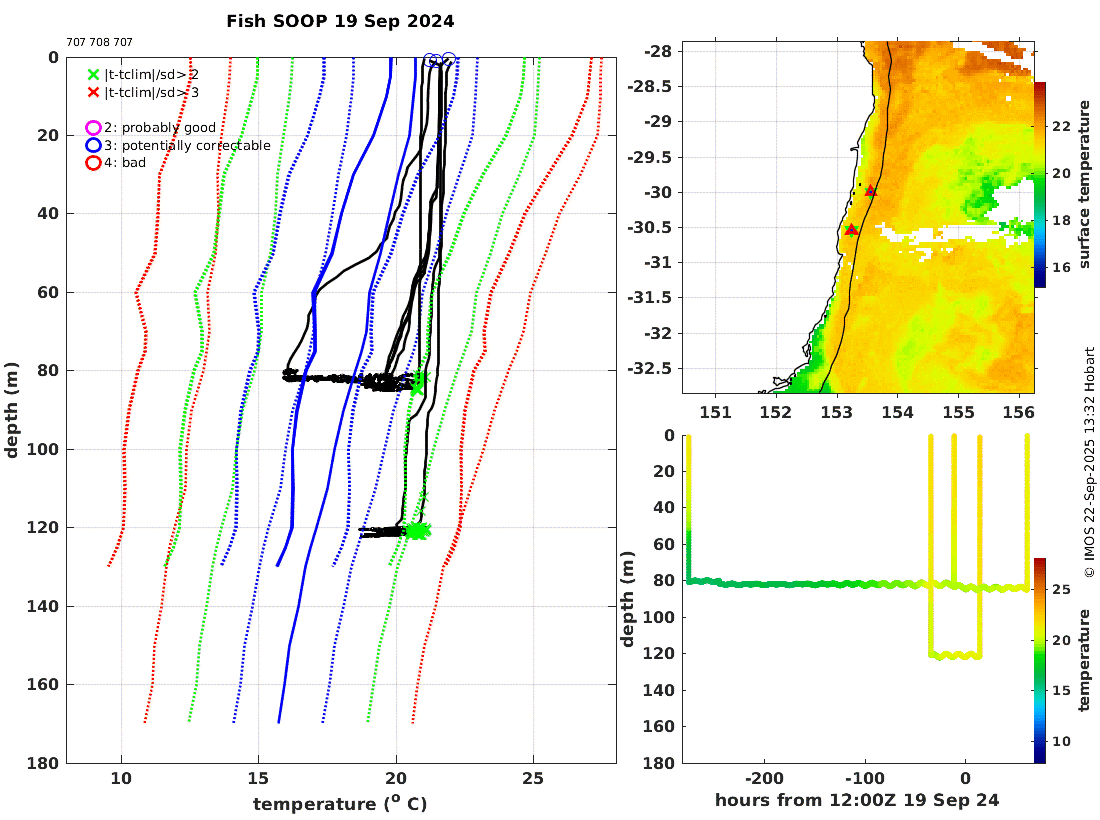
Task: Click the 'surface temperature' colorbar label
Action: (x=1085, y=184)
